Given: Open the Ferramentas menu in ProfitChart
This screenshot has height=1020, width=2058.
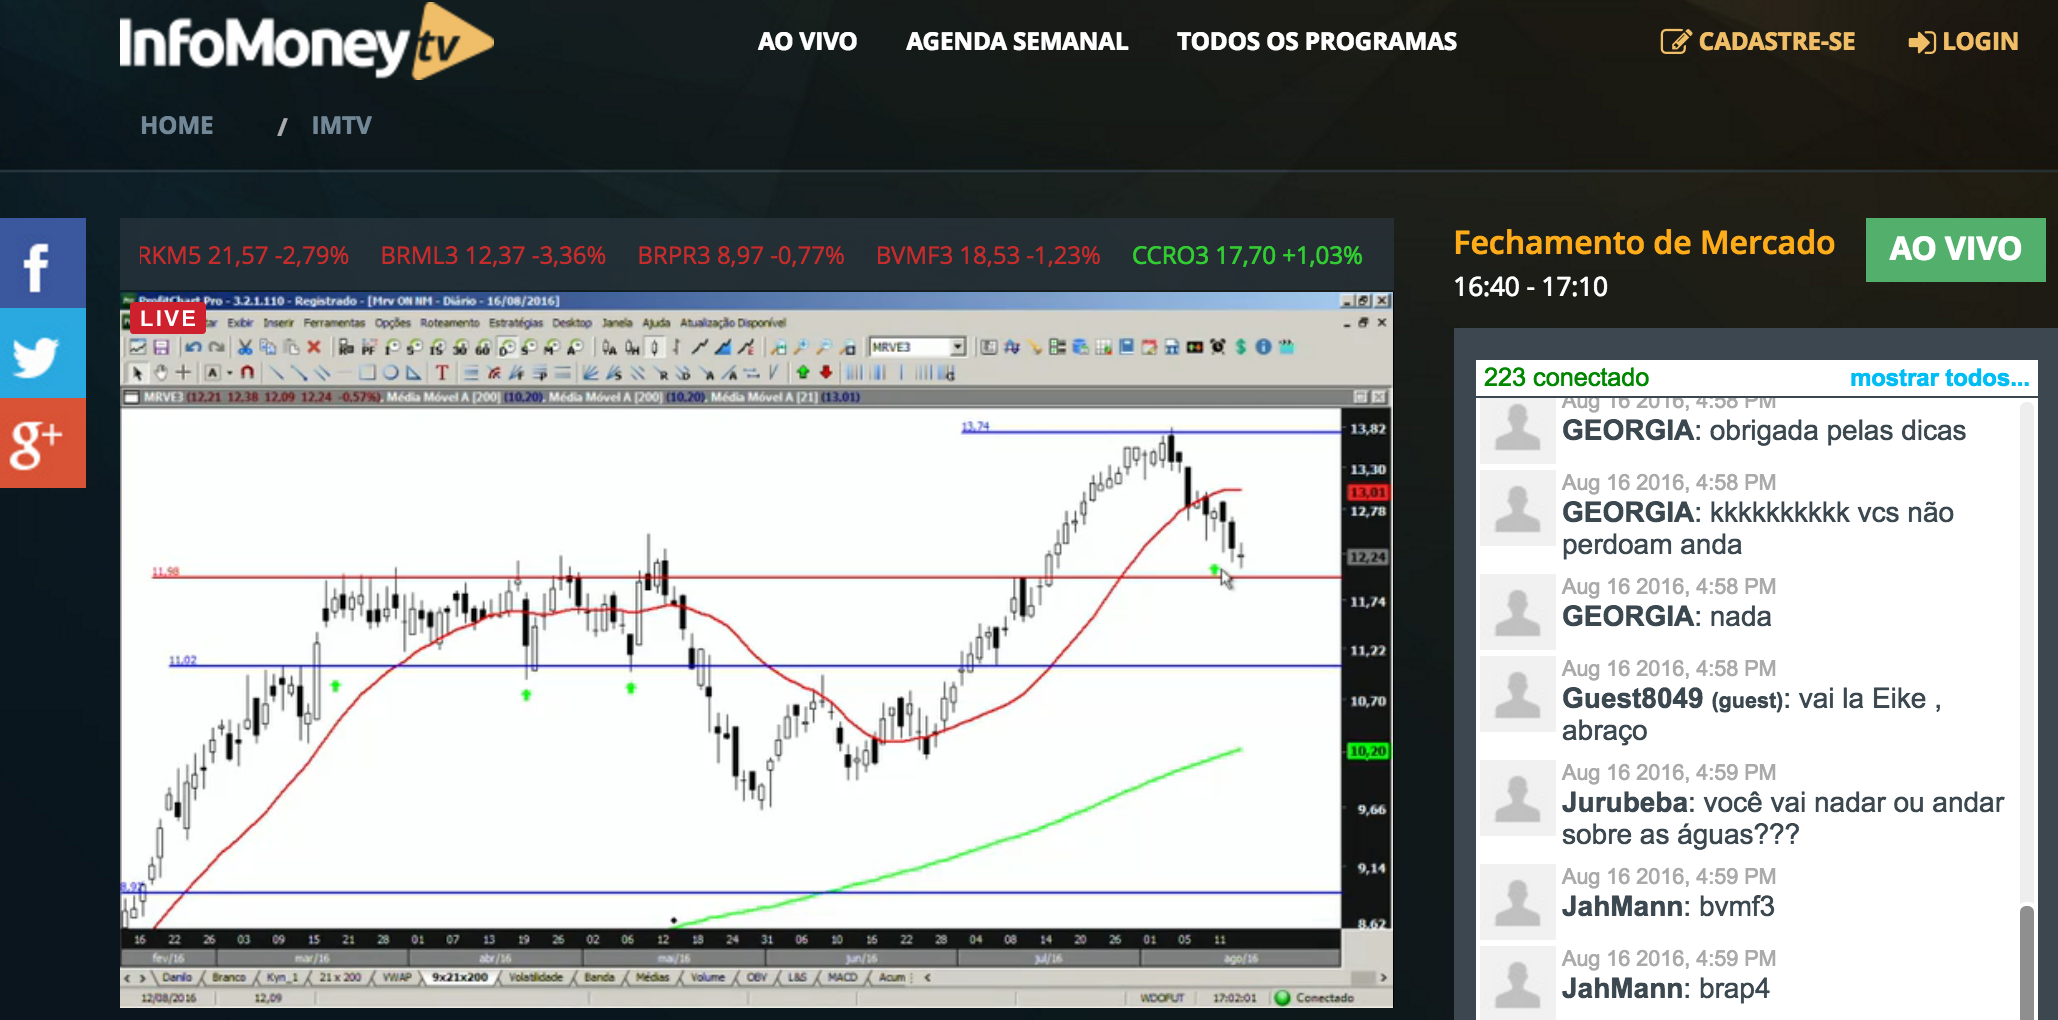Looking at the screenshot, I should point(334,322).
